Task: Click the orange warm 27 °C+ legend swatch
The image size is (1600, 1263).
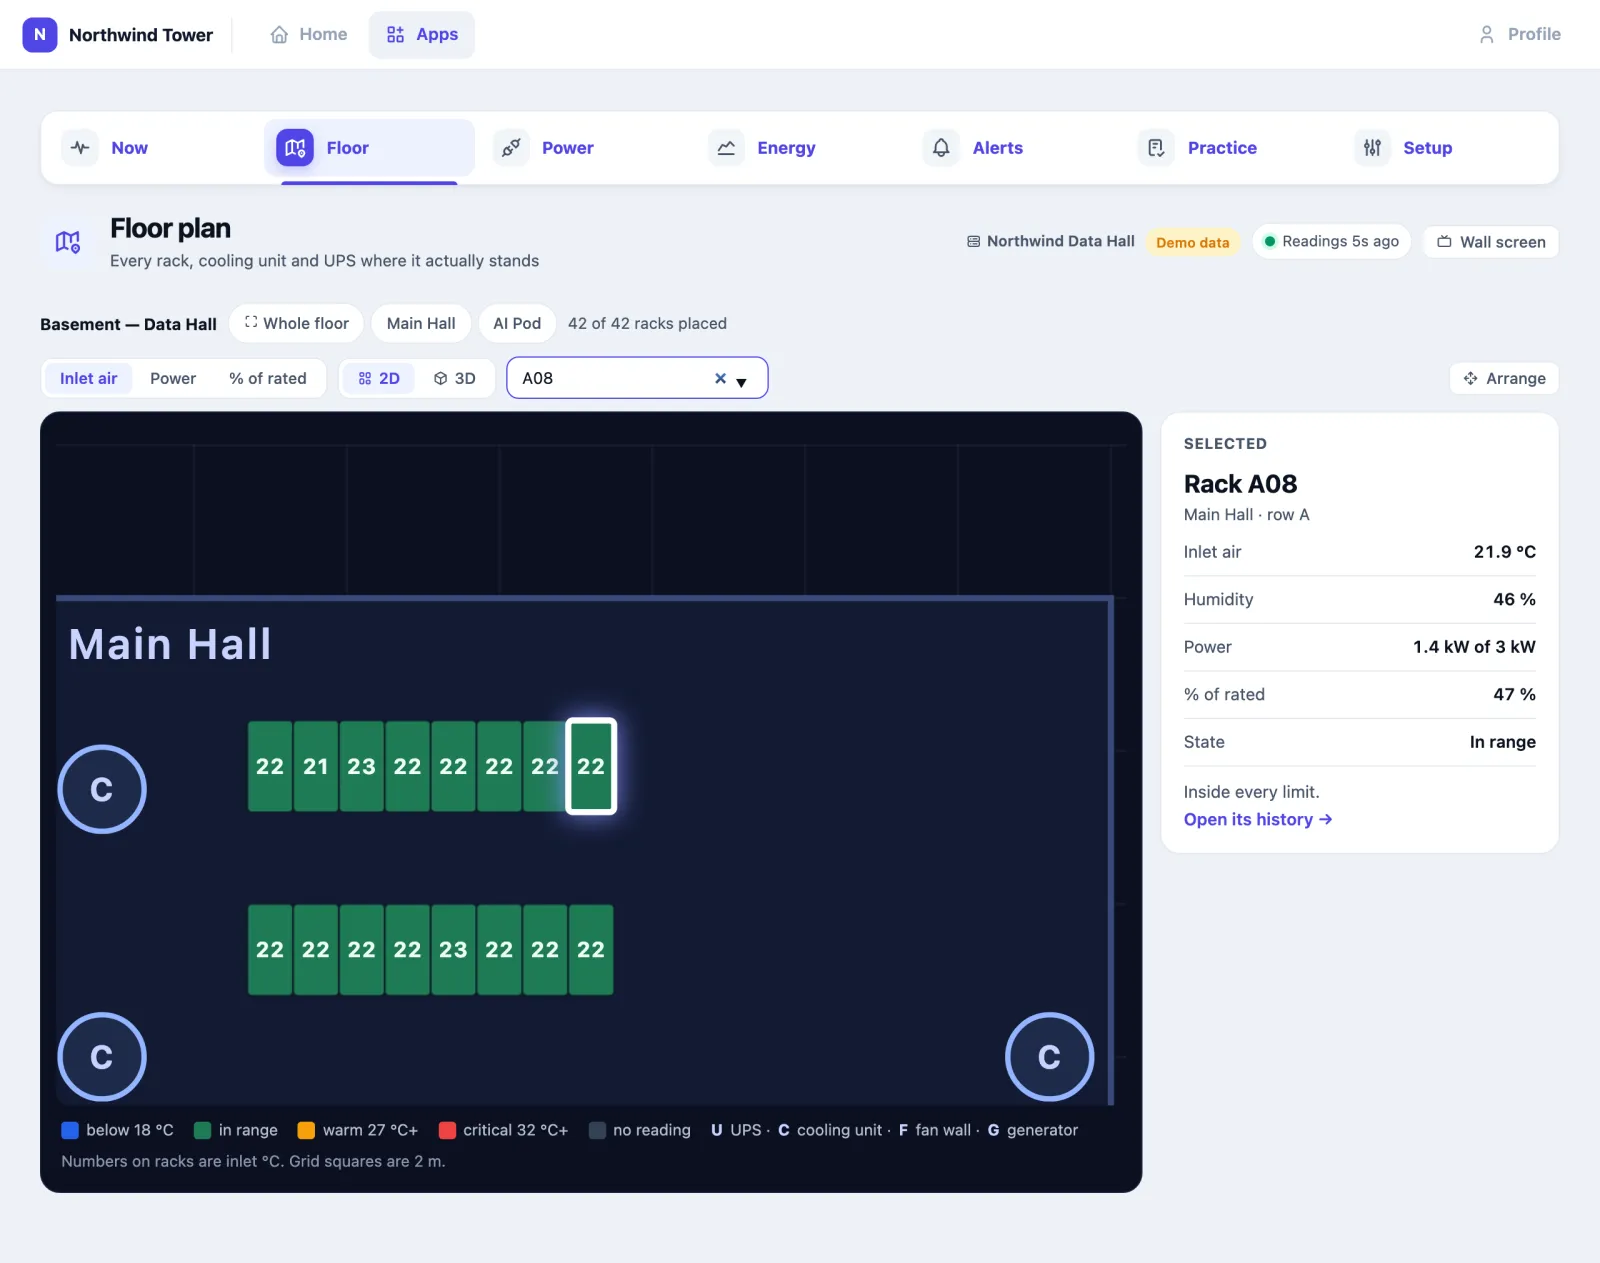Action: click(x=306, y=1130)
